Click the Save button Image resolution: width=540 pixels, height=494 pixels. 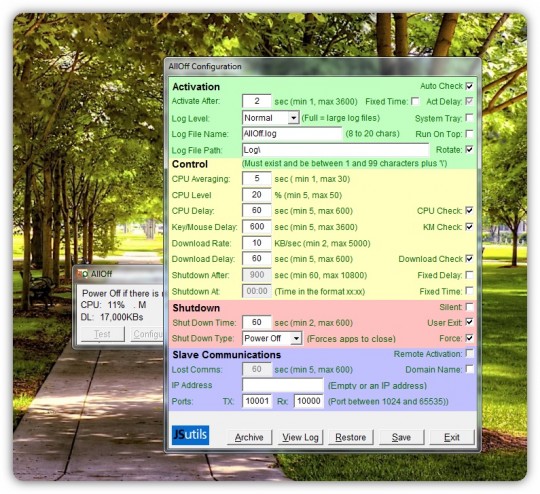click(401, 437)
